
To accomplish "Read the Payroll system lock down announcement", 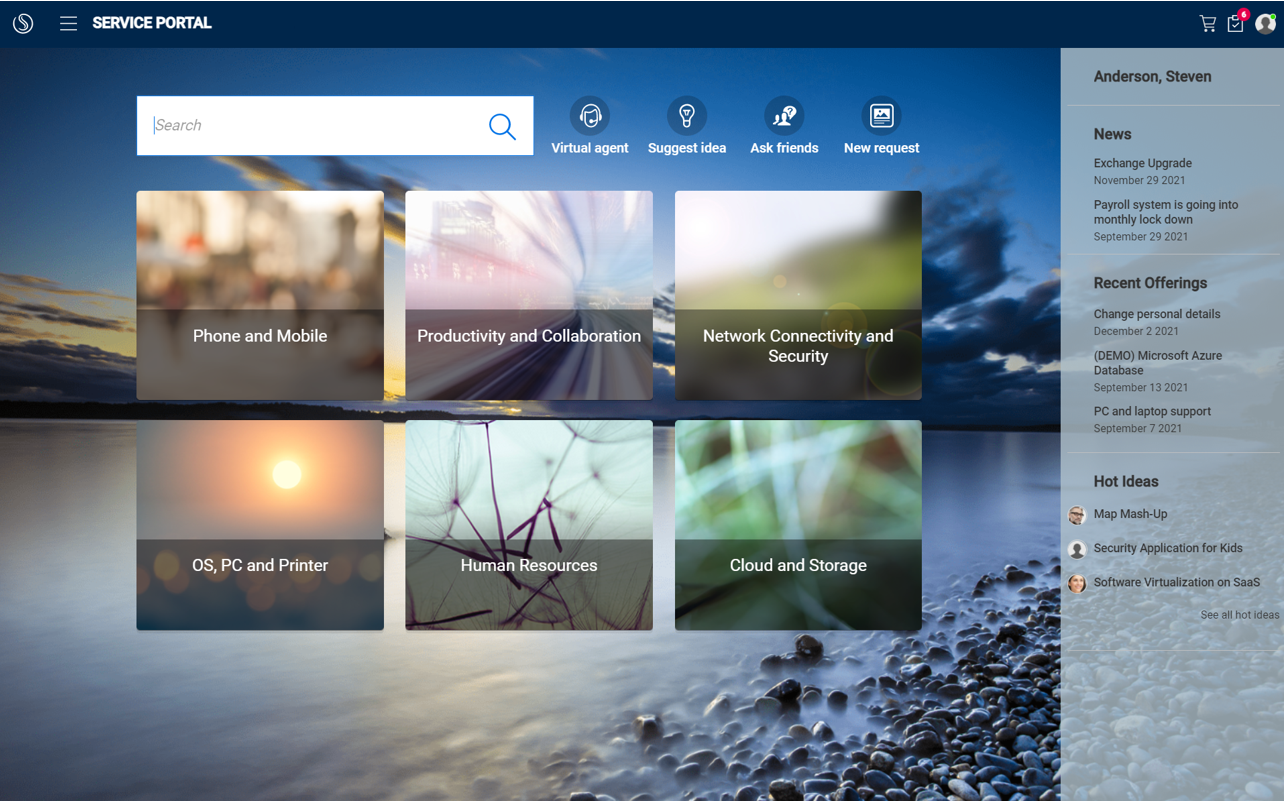I will pyautogui.click(x=1165, y=212).
